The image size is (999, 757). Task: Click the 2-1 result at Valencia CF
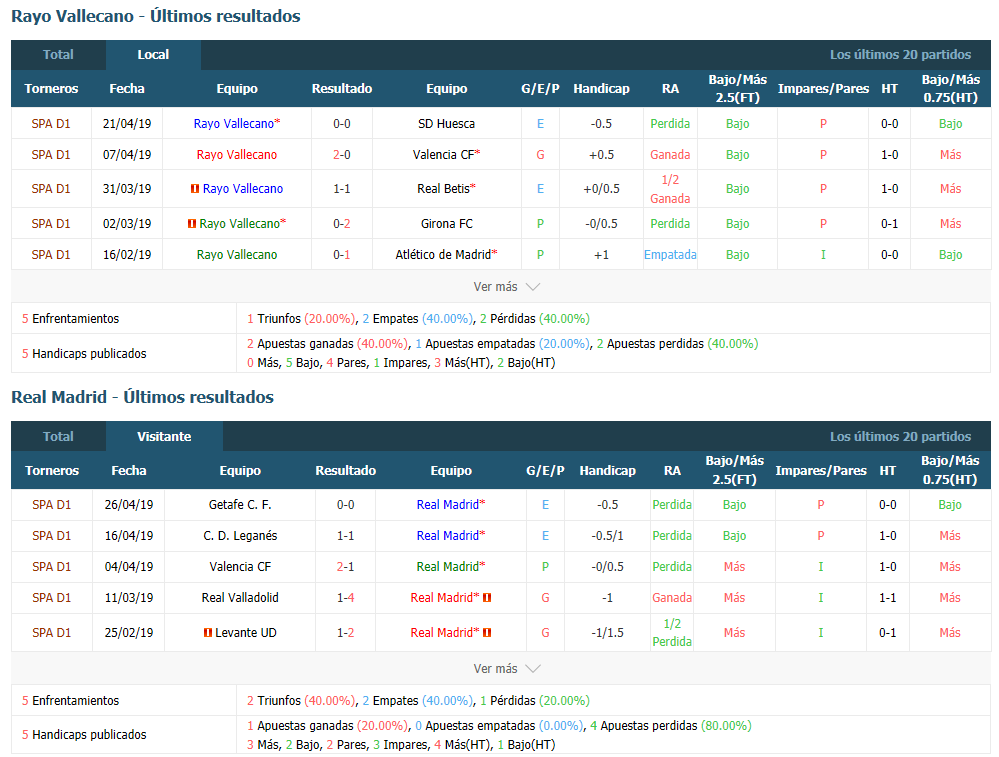tap(346, 566)
